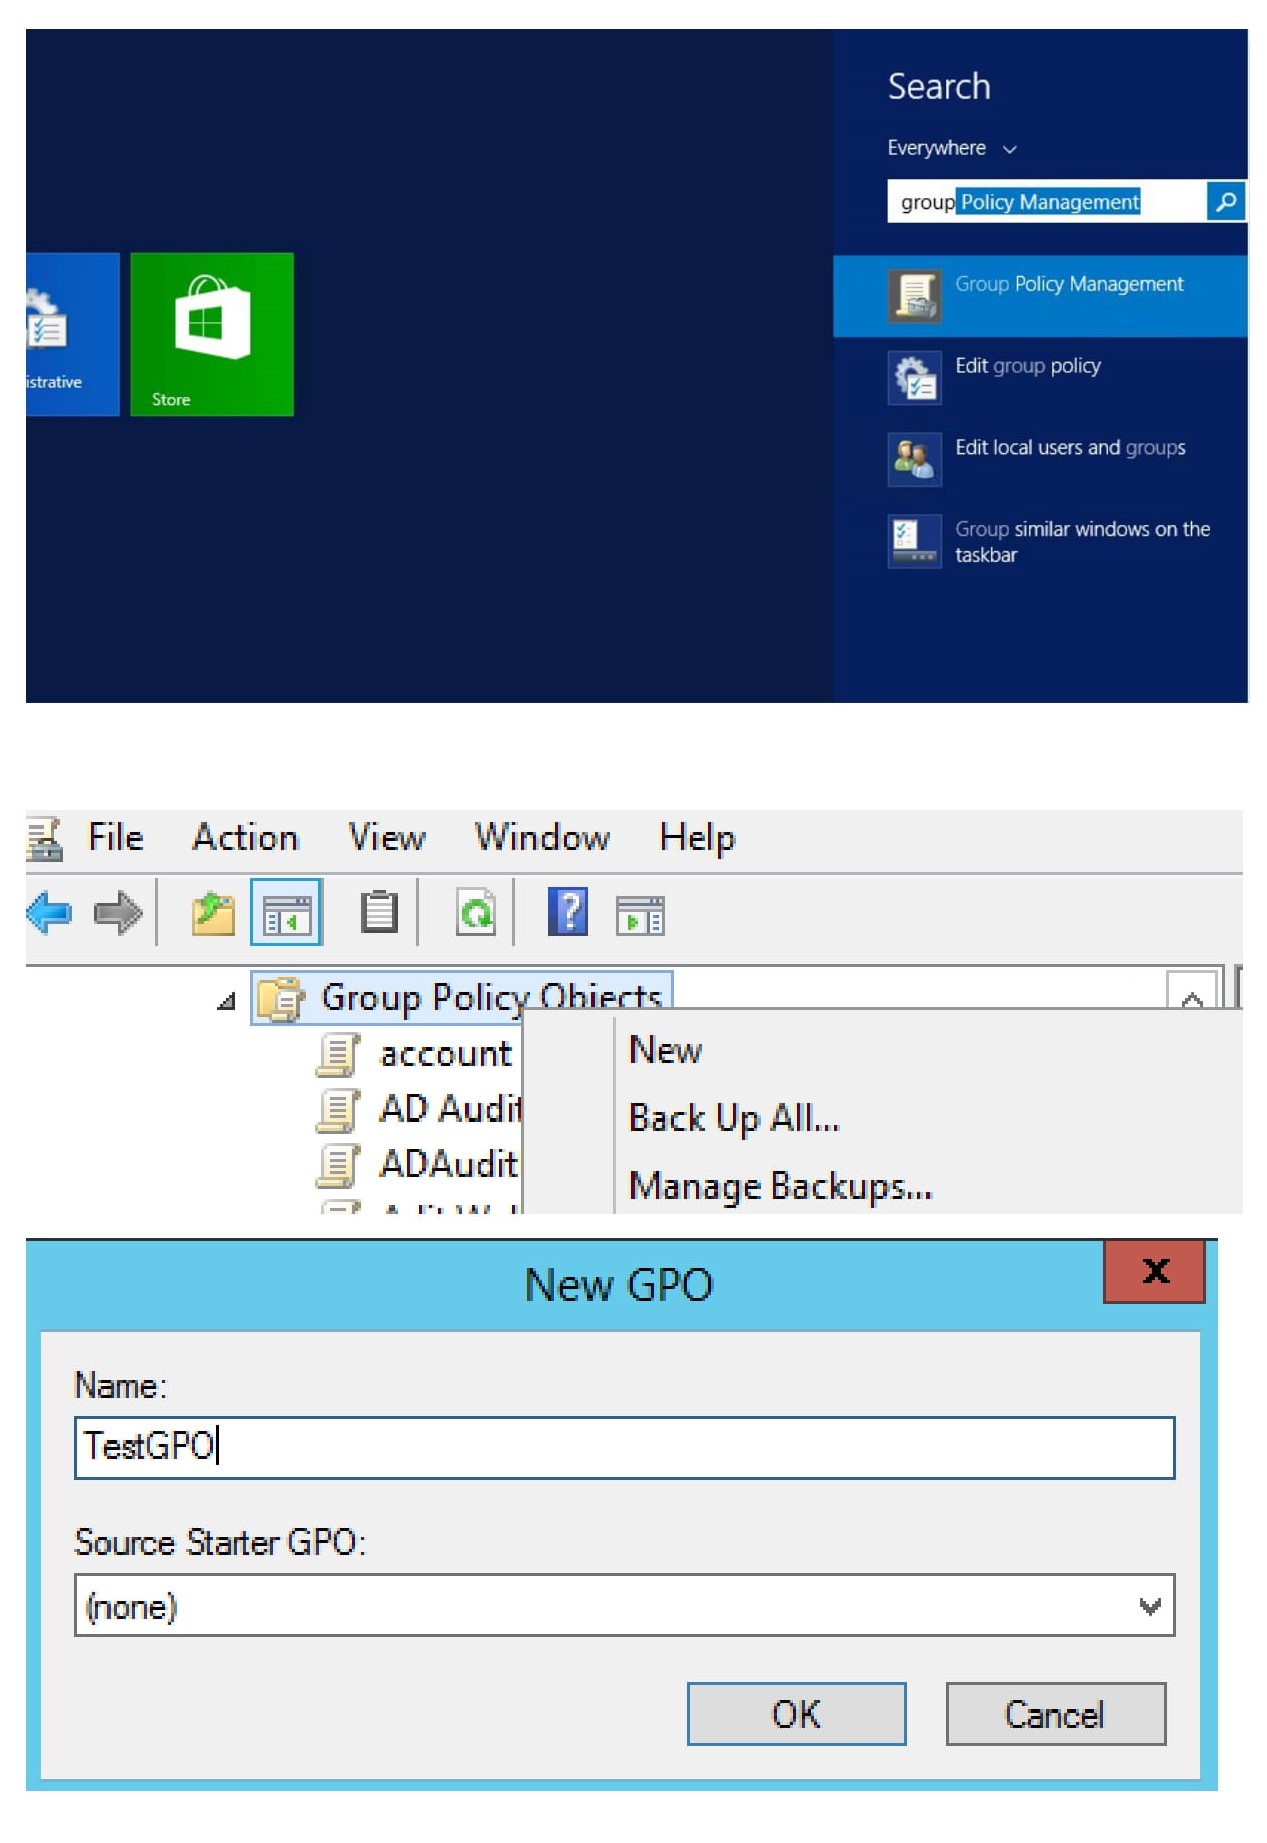Click the Forward arrow toolbar icon

tap(118, 913)
